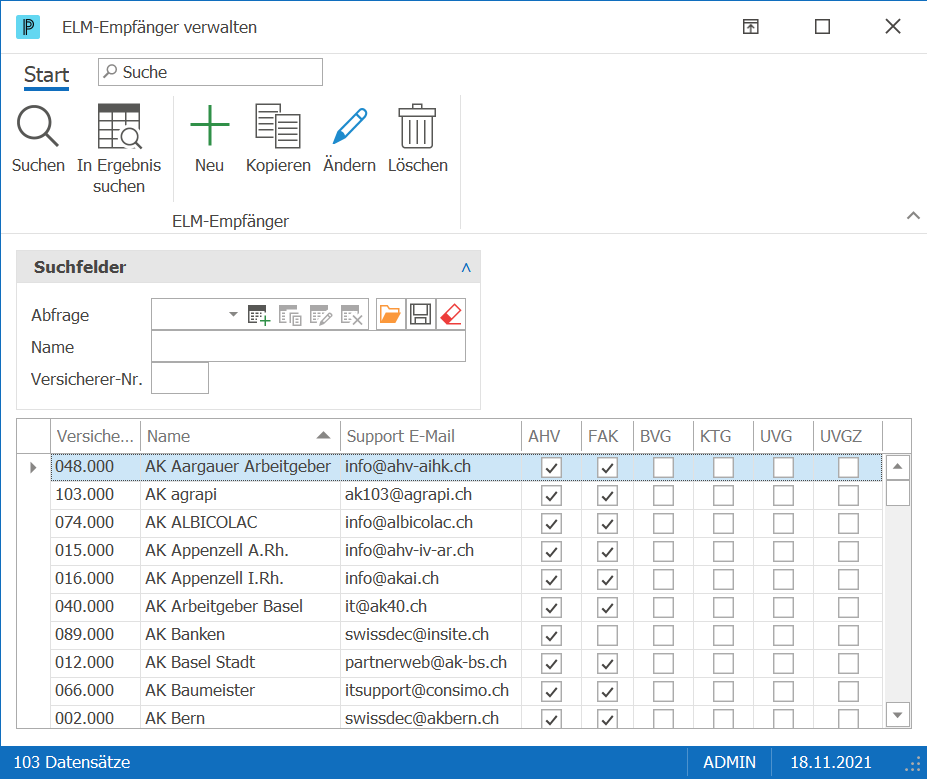Check BVG for AK ALBICOLAC
This screenshot has width=927, height=779.
[x=663, y=523]
